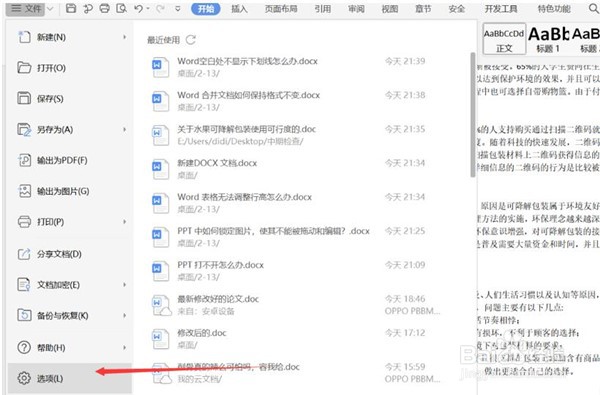Viewport: 600px width, 395px height.
Task: Click the 新建 document icon
Action: tap(24, 37)
